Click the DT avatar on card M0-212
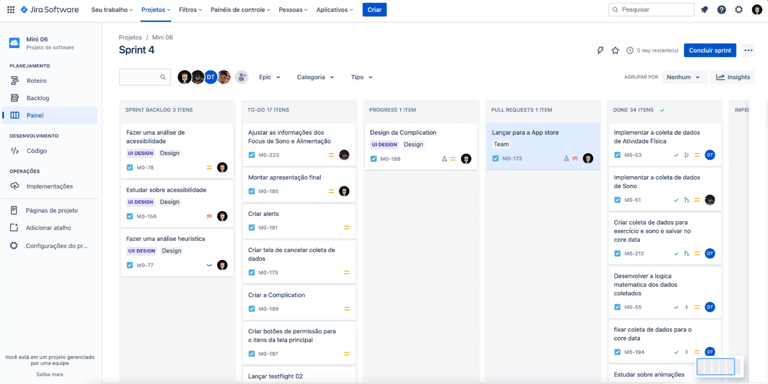The image size is (768, 384). (710, 253)
